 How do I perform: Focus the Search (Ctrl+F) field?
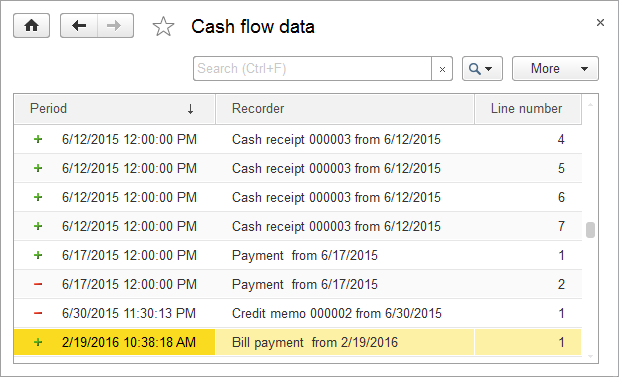point(312,69)
